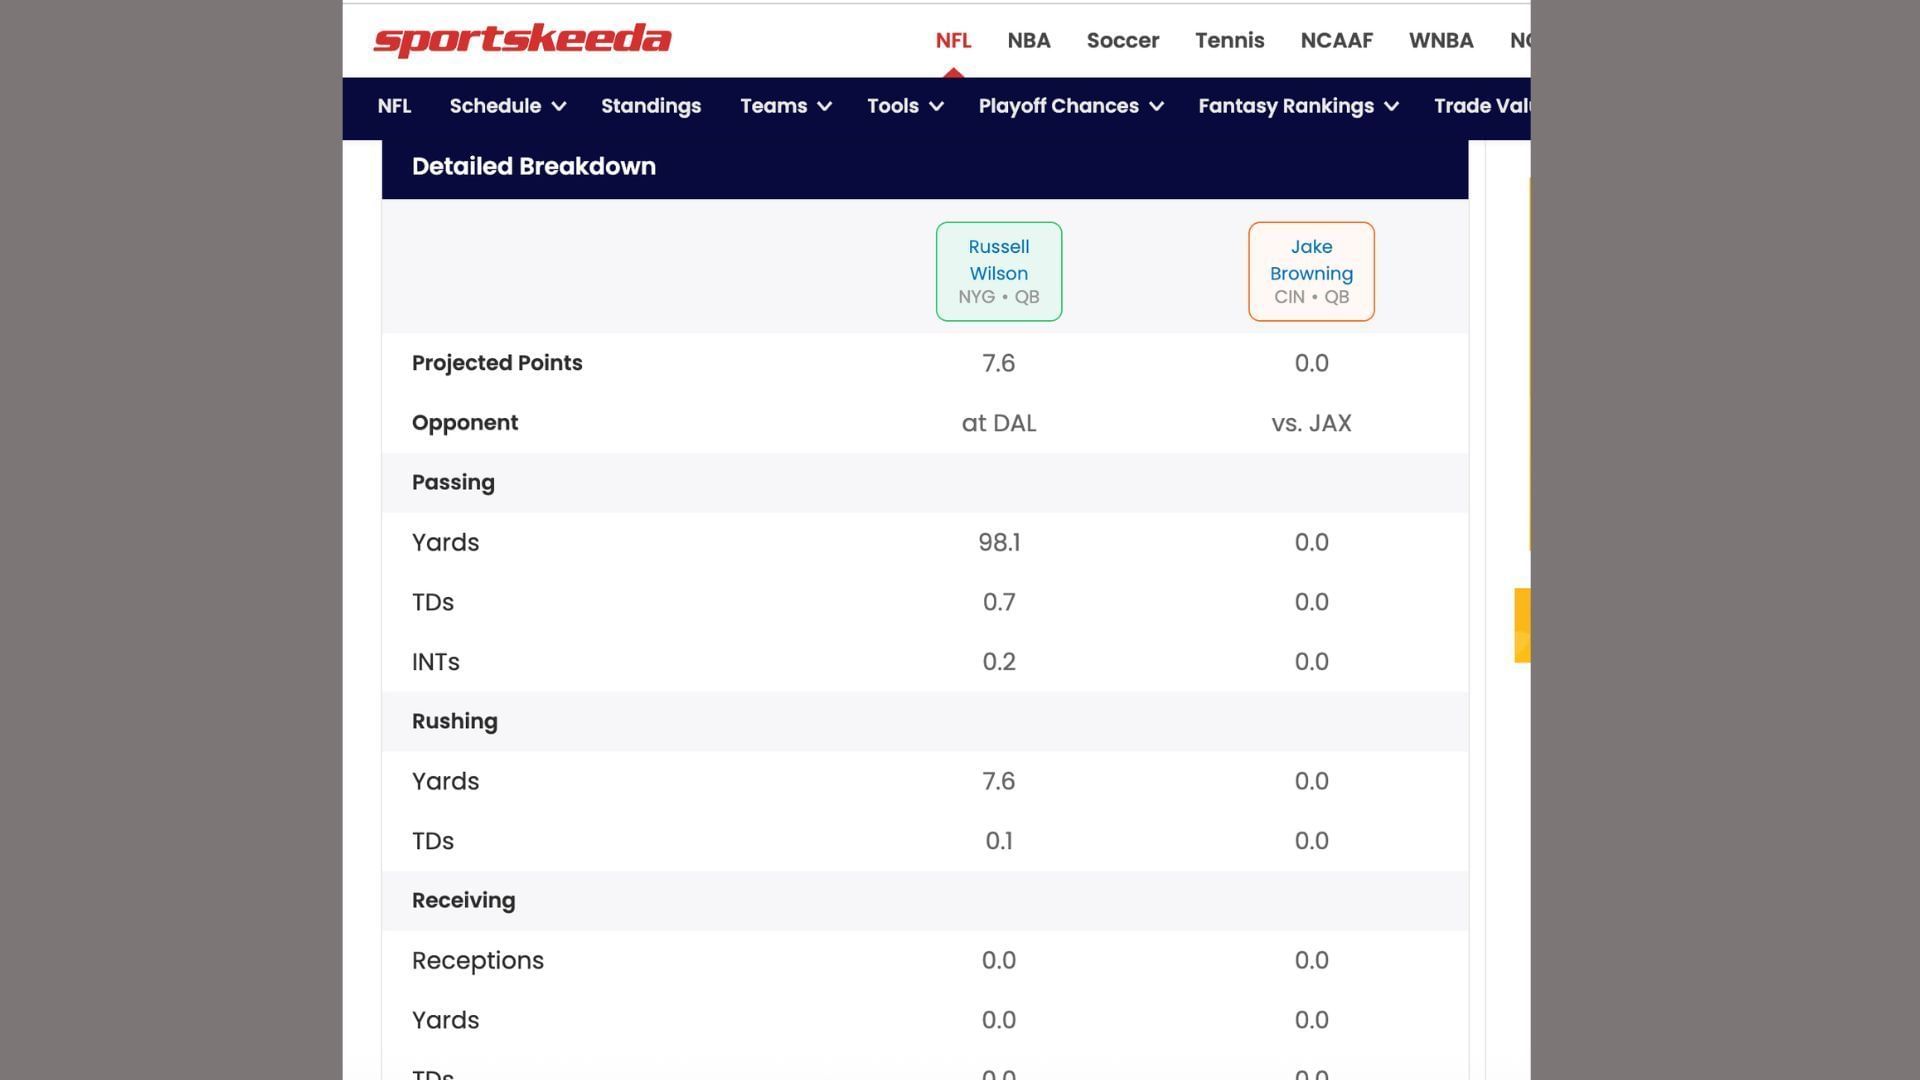Expand the Playoff Chances menu arrow
1920x1080 pixels.
click(1157, 106)
